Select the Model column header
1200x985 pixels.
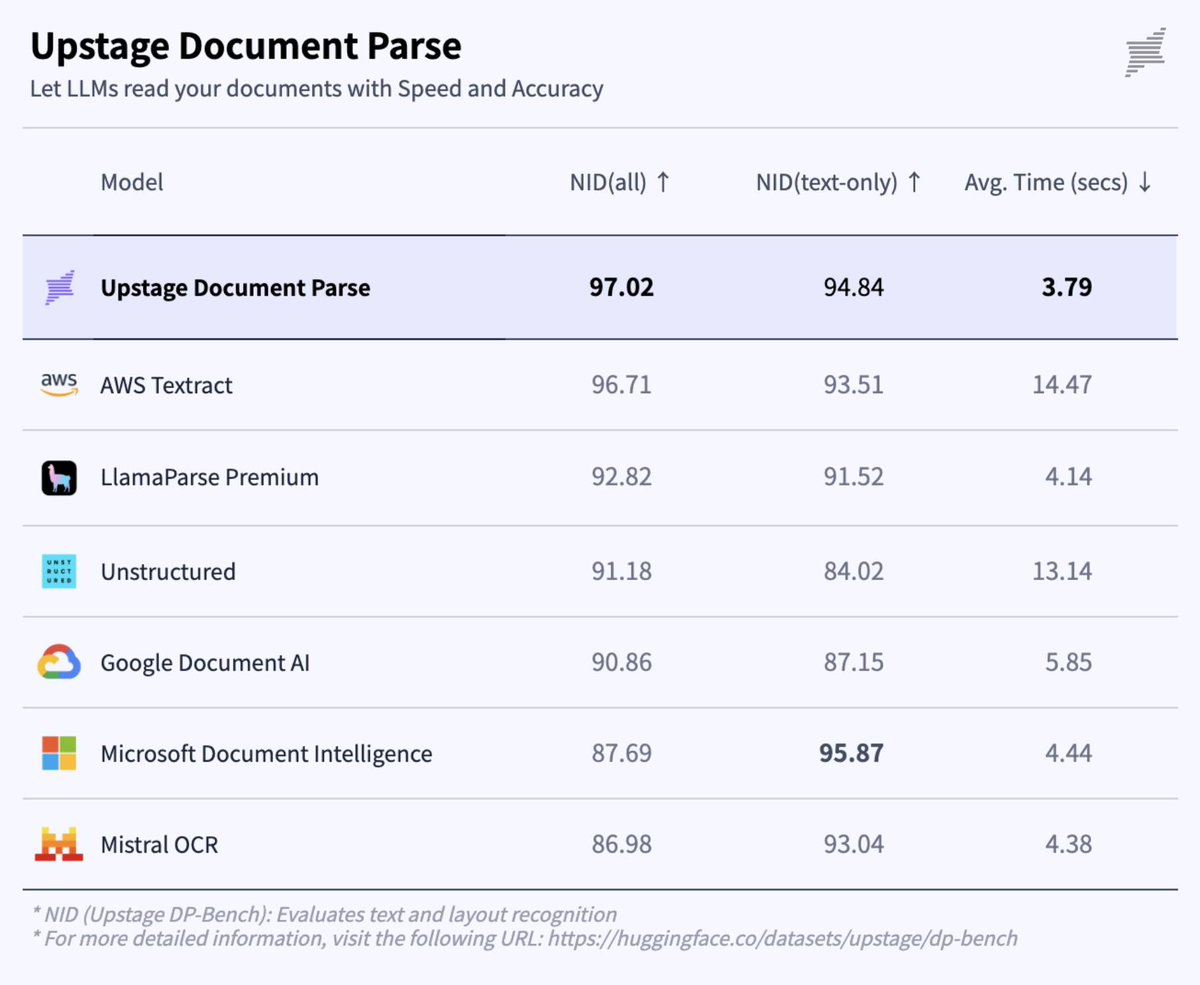point(132,182)
